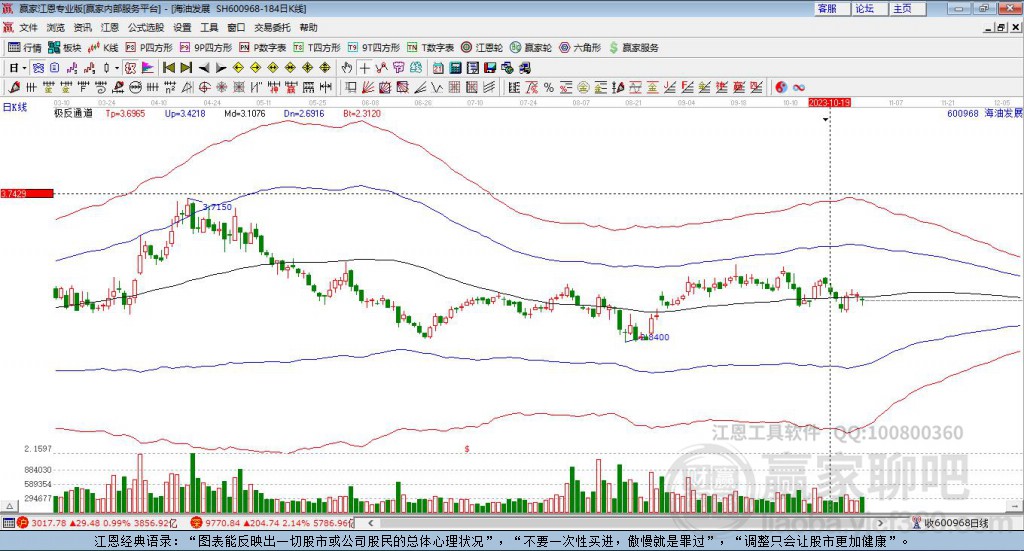Click the up-triangle button beside volume panel

[x=9, y=506]
